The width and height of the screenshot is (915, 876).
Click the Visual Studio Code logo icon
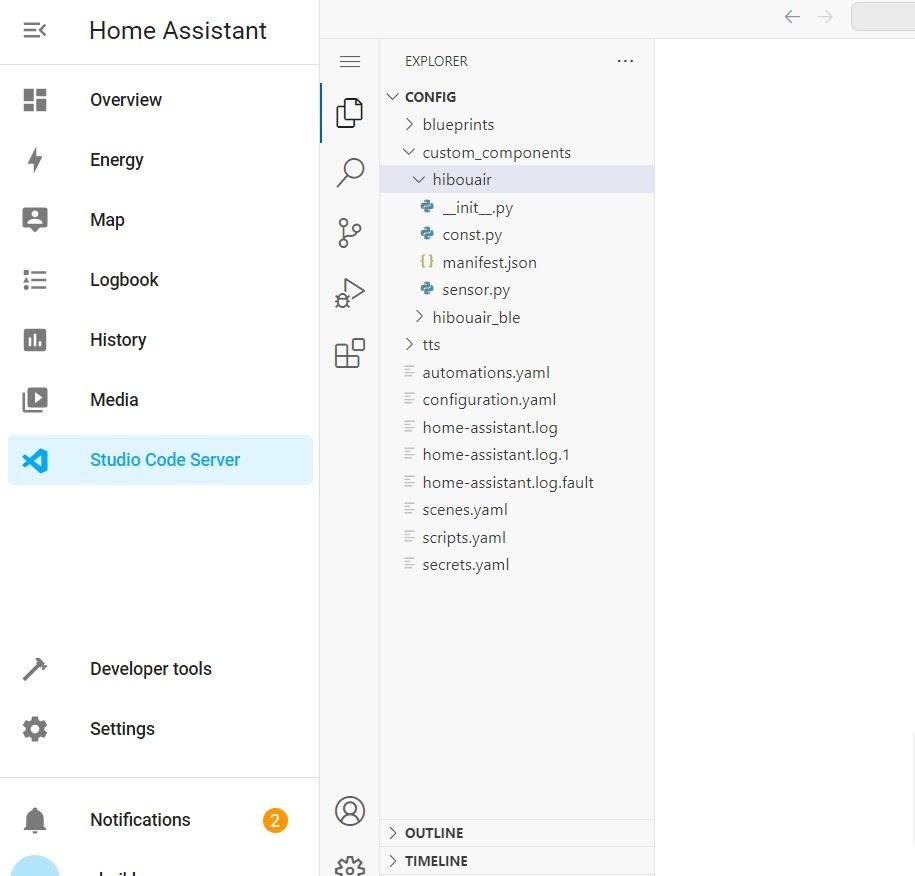click(x=35, y=460)
